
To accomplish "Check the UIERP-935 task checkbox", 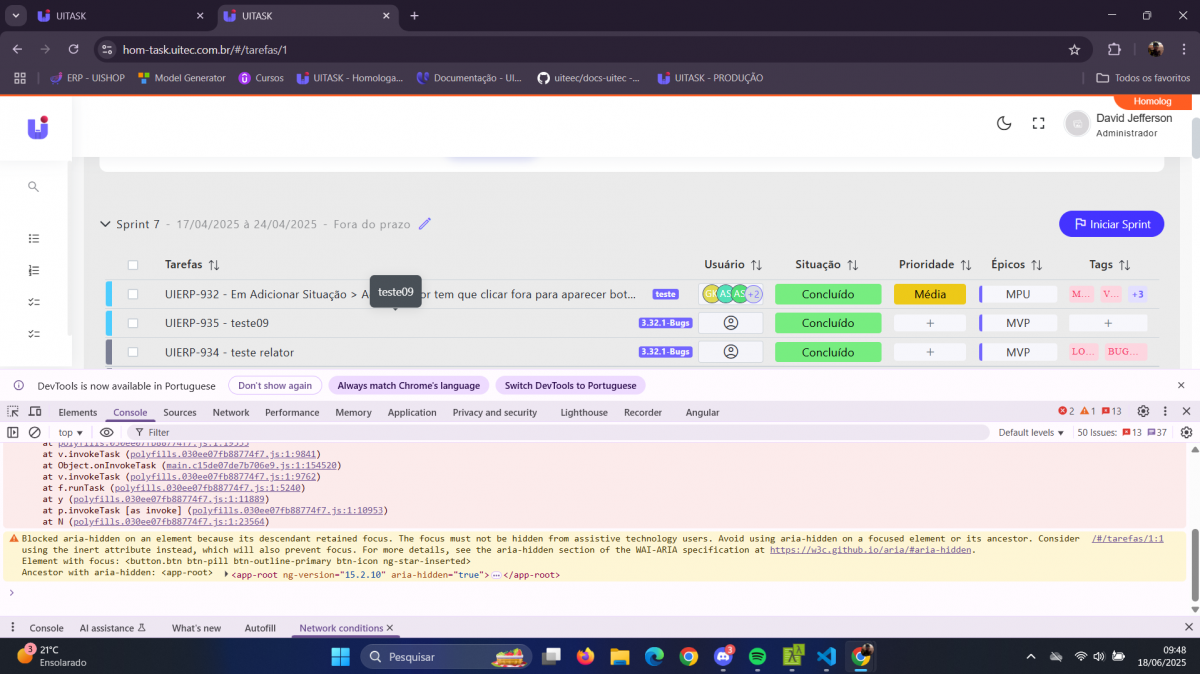I will (133, 323).
